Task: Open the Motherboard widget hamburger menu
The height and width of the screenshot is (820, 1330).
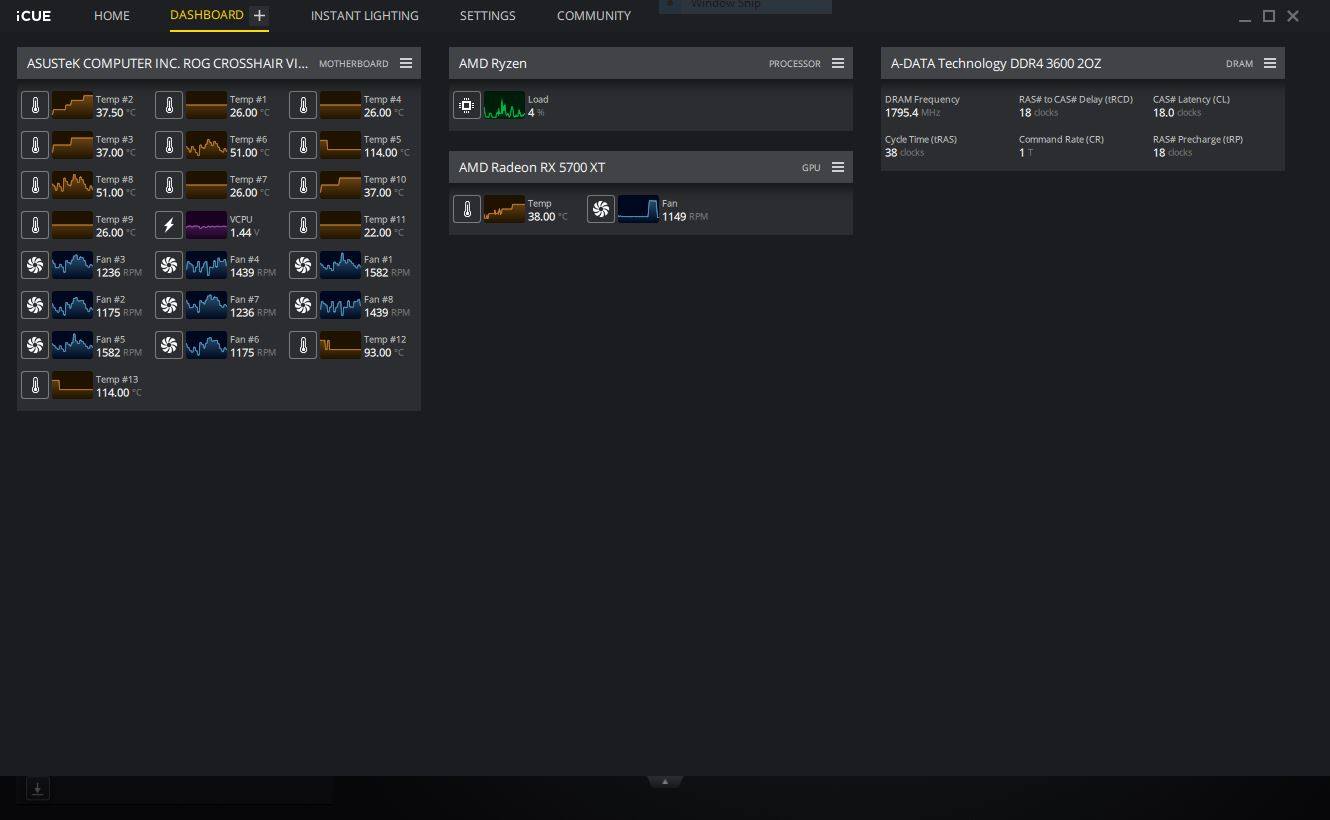Action: [406, 63]
